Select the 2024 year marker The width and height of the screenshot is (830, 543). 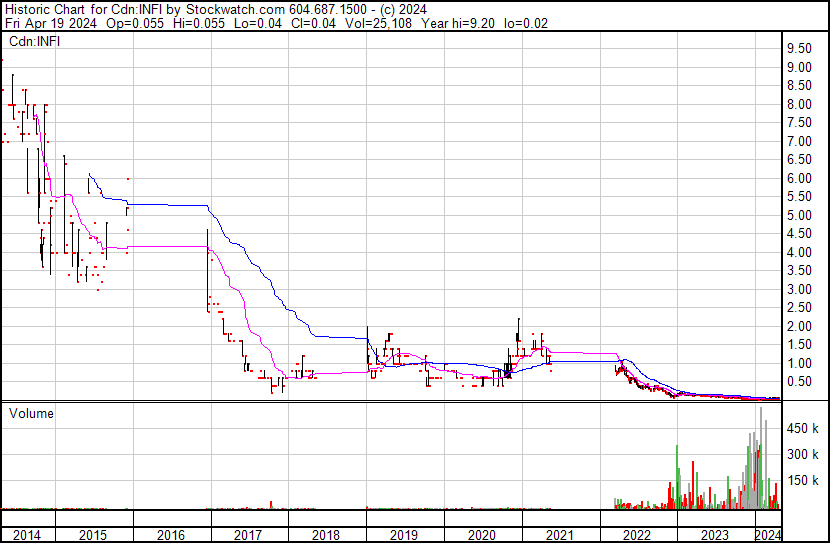(767, 535)
